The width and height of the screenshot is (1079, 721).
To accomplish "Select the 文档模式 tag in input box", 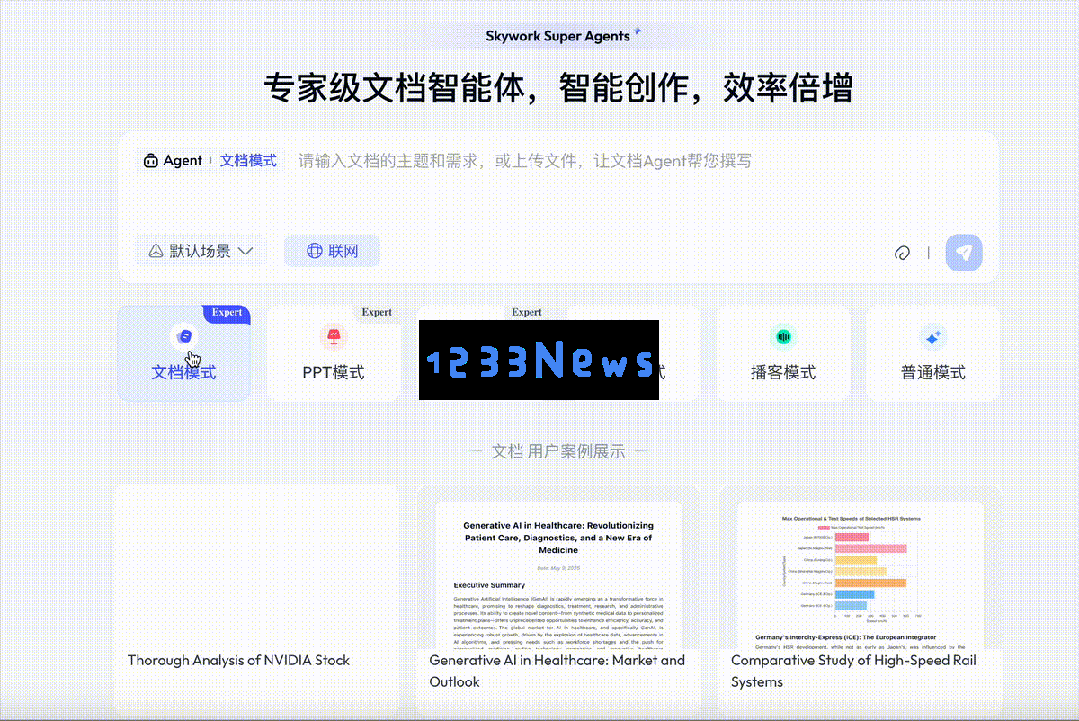I will tap(248, 160).
